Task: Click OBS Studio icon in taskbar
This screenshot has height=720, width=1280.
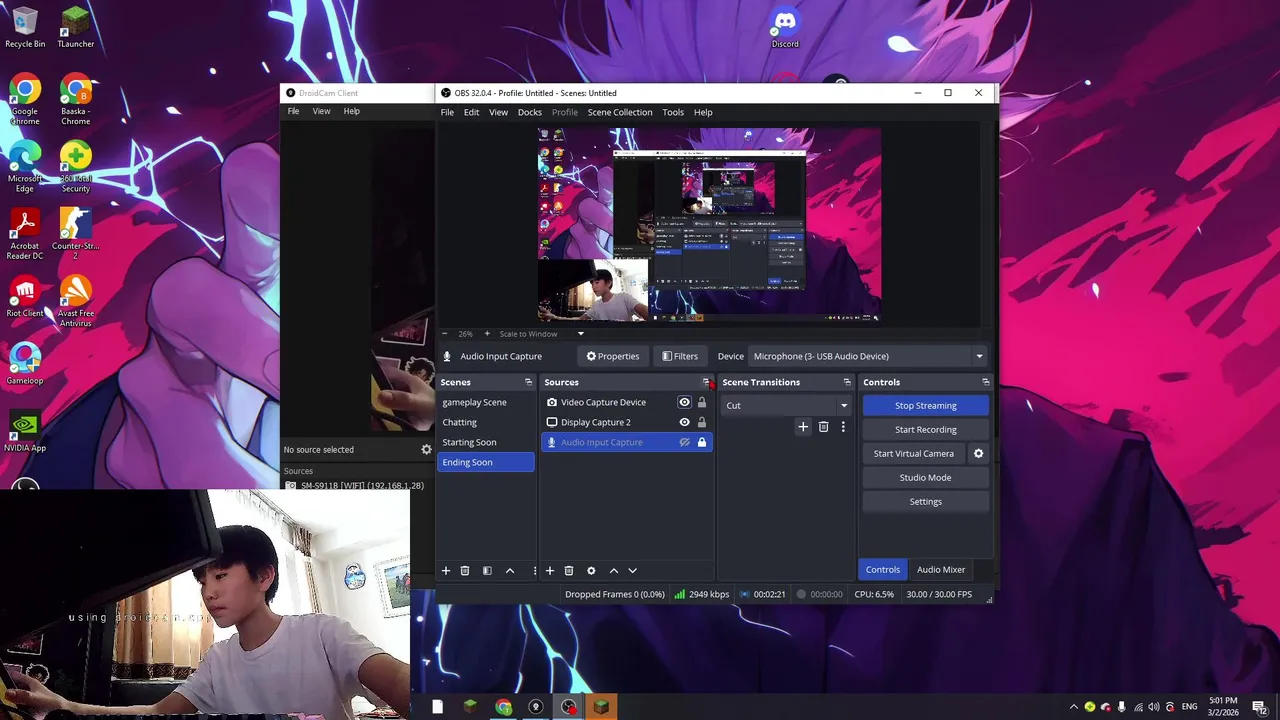Action: (x=569, y=707)
